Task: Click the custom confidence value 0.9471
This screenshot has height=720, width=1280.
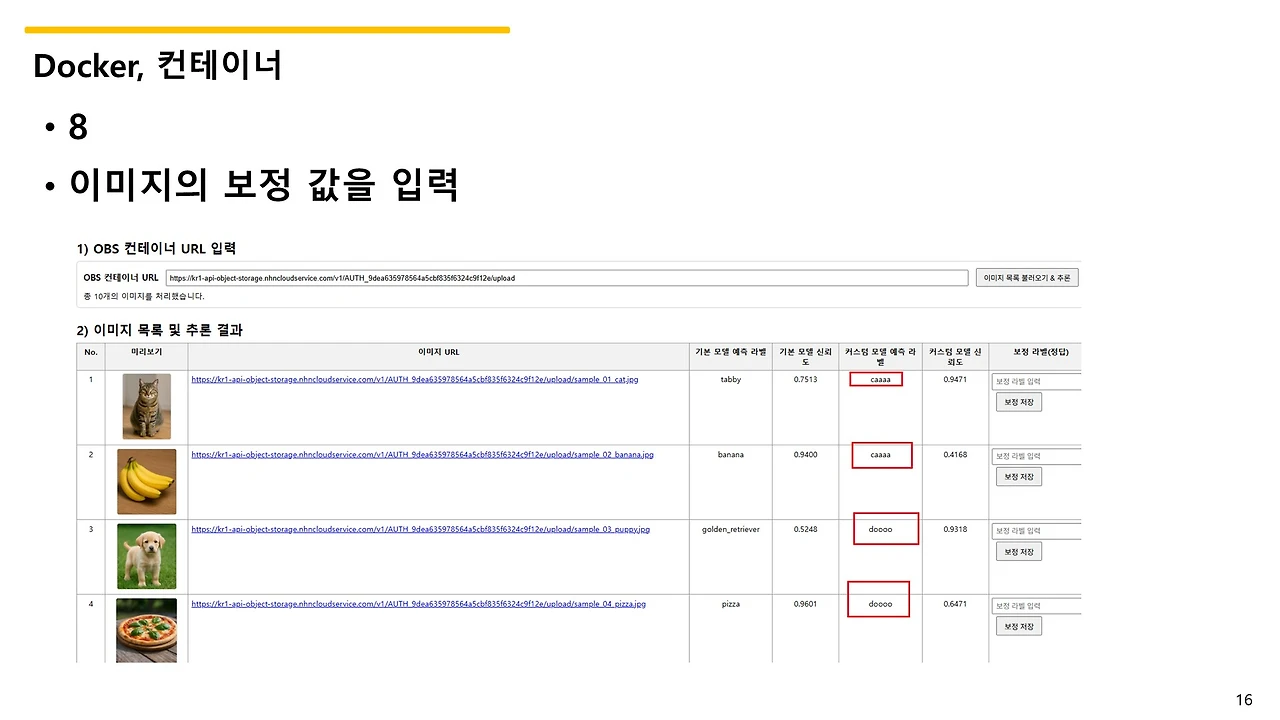Action: point(955,380)
